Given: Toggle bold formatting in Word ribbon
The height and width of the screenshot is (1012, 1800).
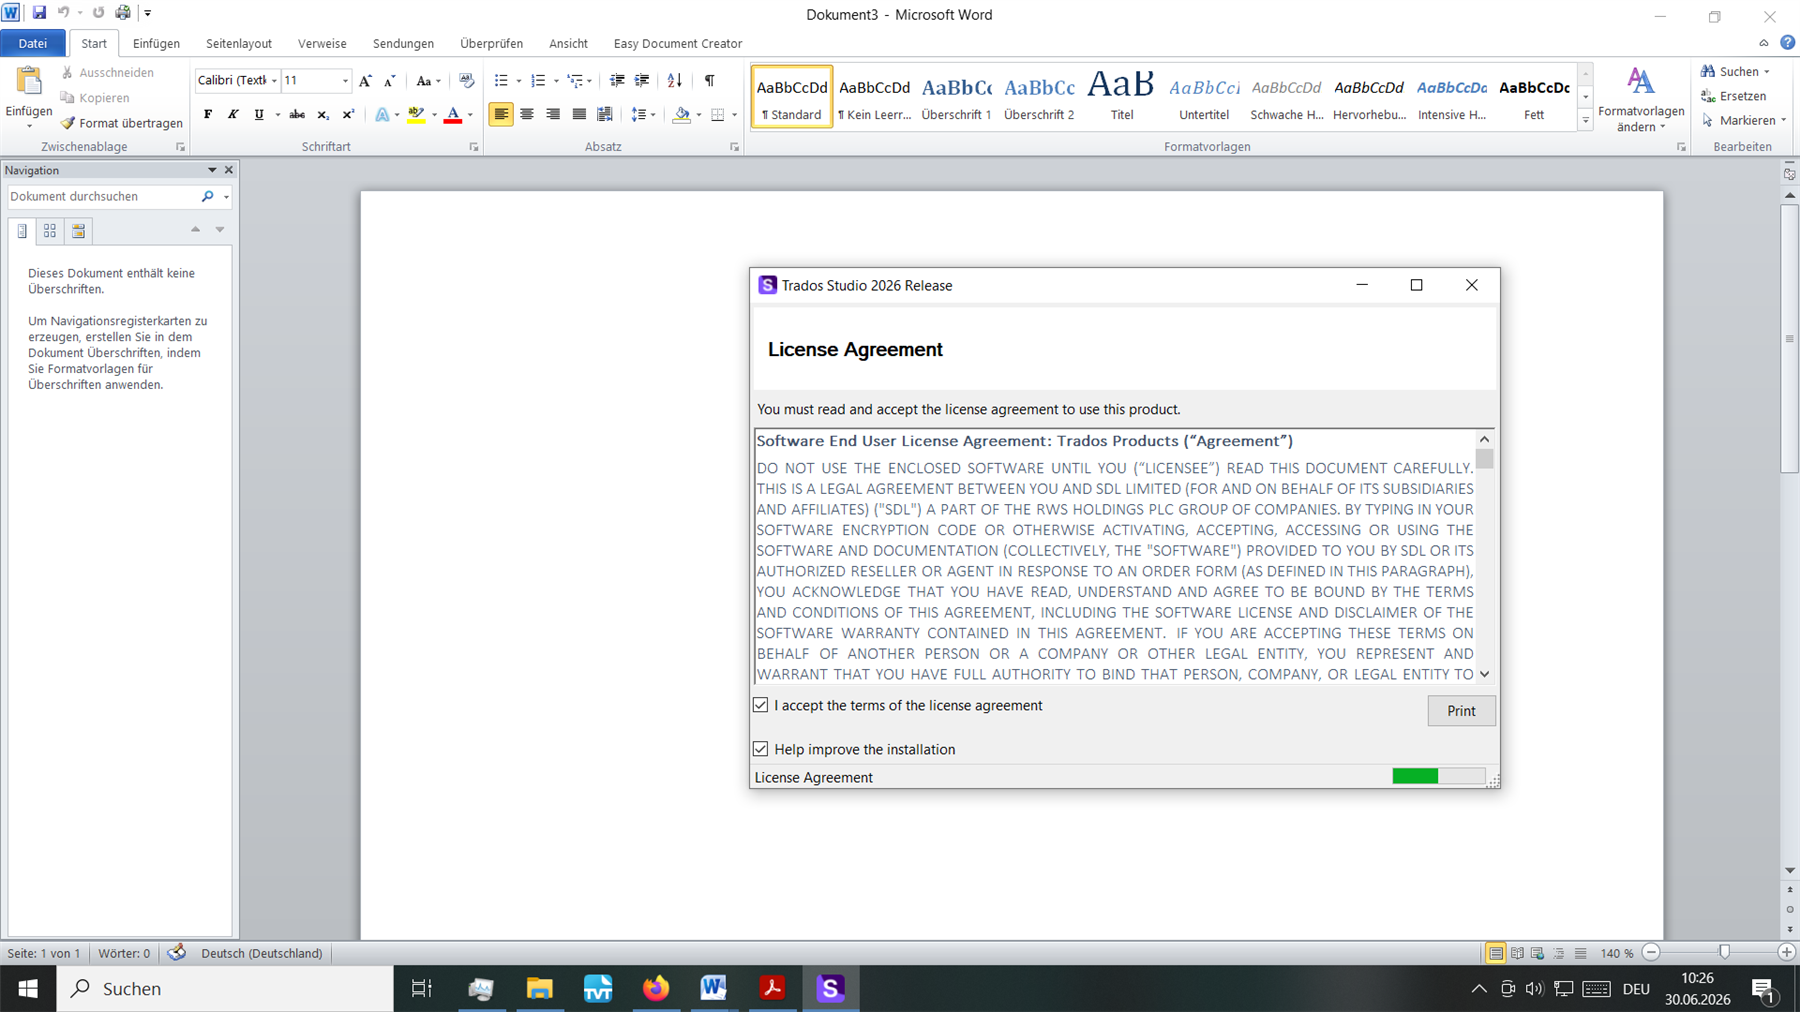Looking at the screenshot, I should click(x=208, y=114).
